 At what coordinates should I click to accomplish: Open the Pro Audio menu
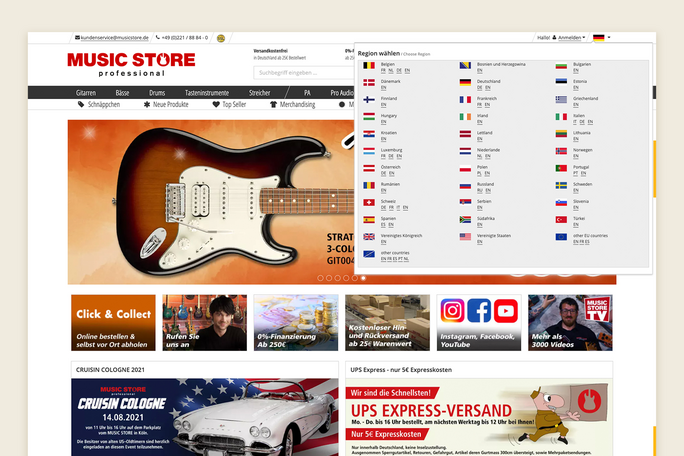tap(342, 93)
